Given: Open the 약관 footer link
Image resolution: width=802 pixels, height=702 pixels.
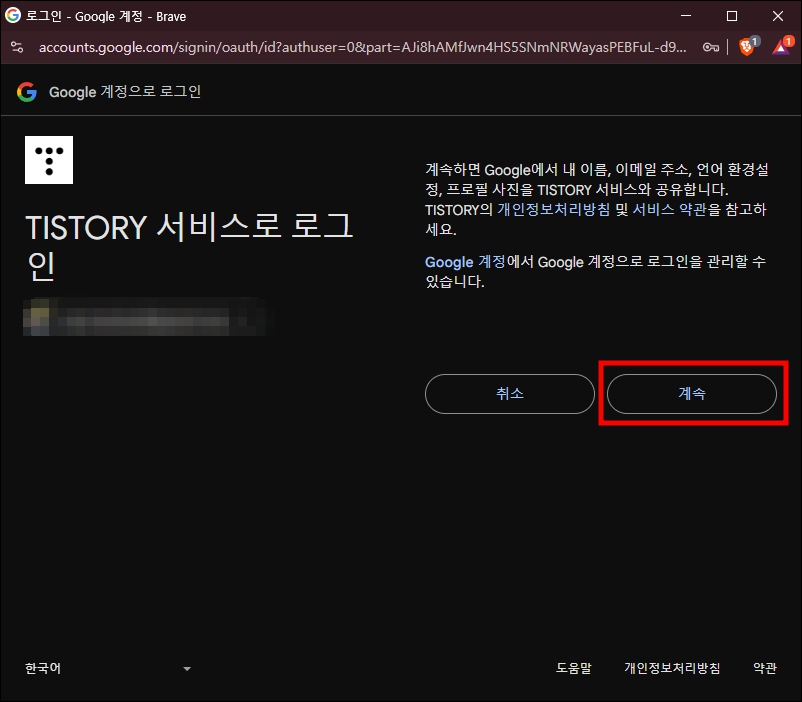Looking at the screenshot, I should [765, 668].
